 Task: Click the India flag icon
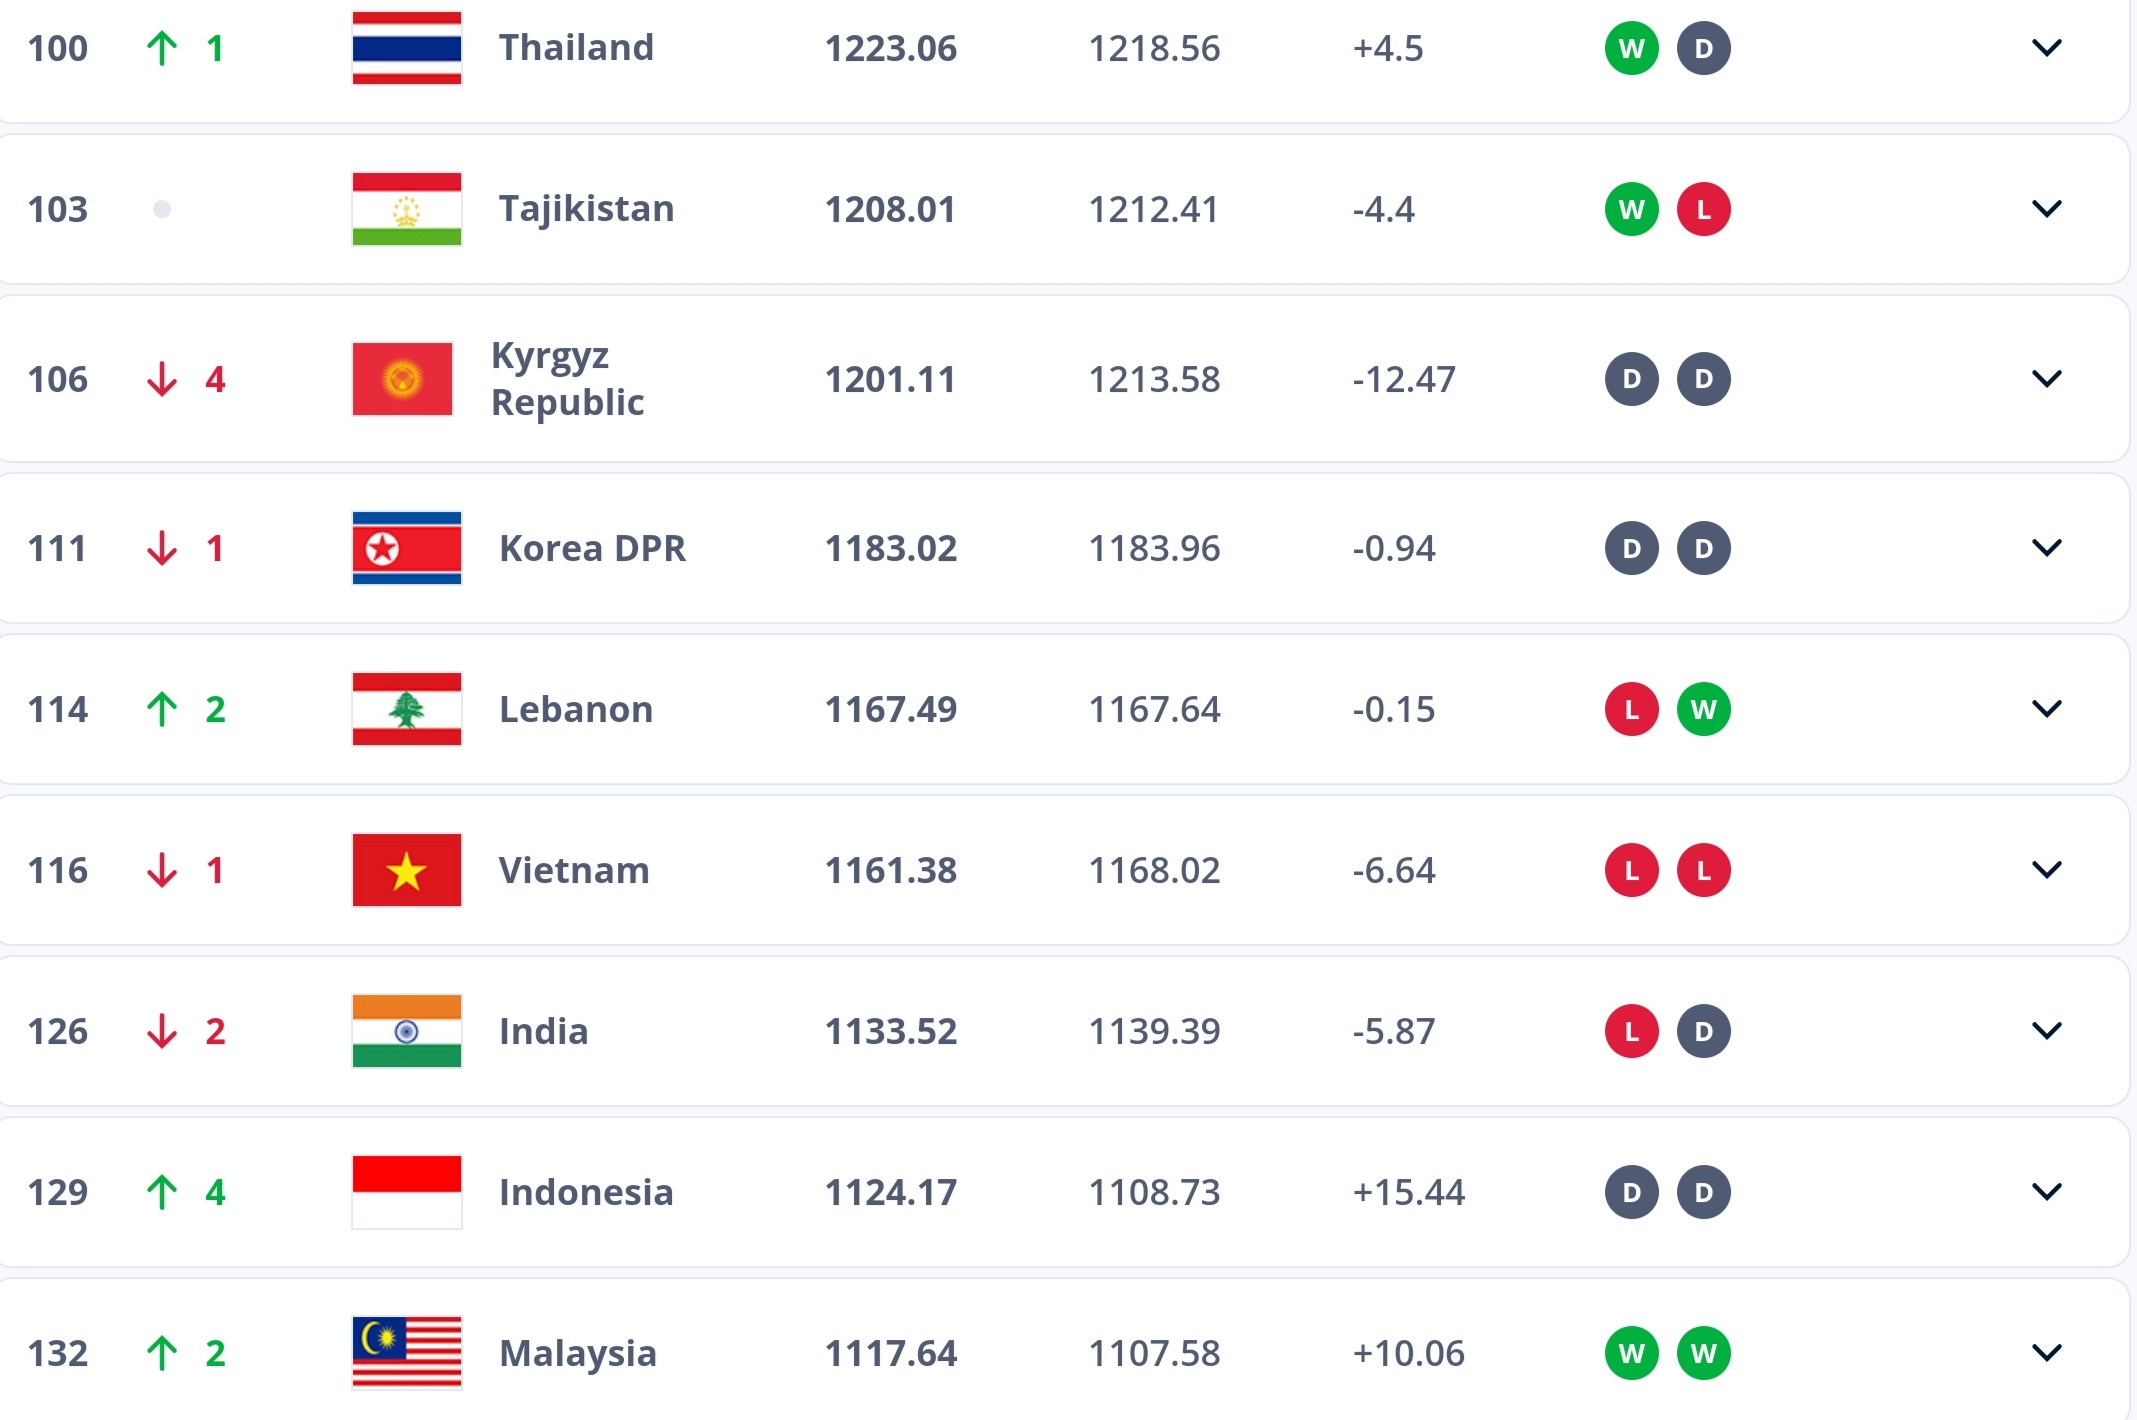click(x=407, y=1031)
